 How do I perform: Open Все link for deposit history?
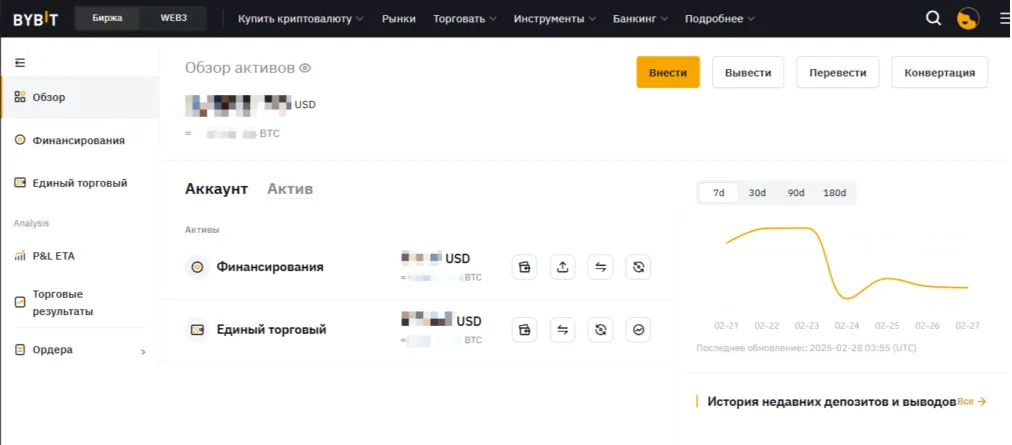click(x=972, y=401)
